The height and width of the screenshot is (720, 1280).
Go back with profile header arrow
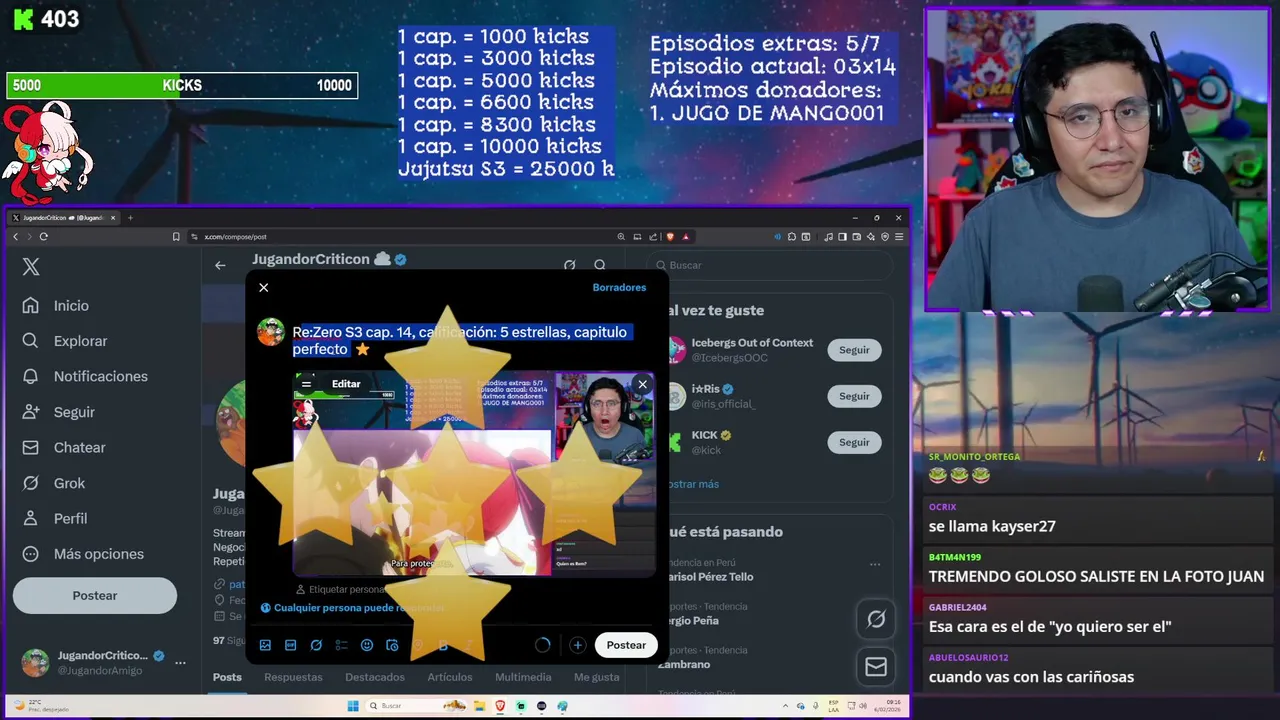coord(220,265)
